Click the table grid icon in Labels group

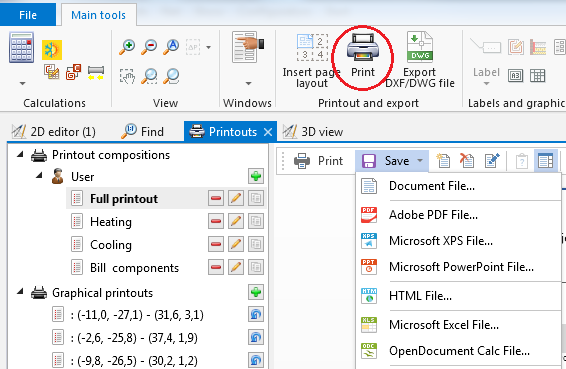click(x=537, y=76)
